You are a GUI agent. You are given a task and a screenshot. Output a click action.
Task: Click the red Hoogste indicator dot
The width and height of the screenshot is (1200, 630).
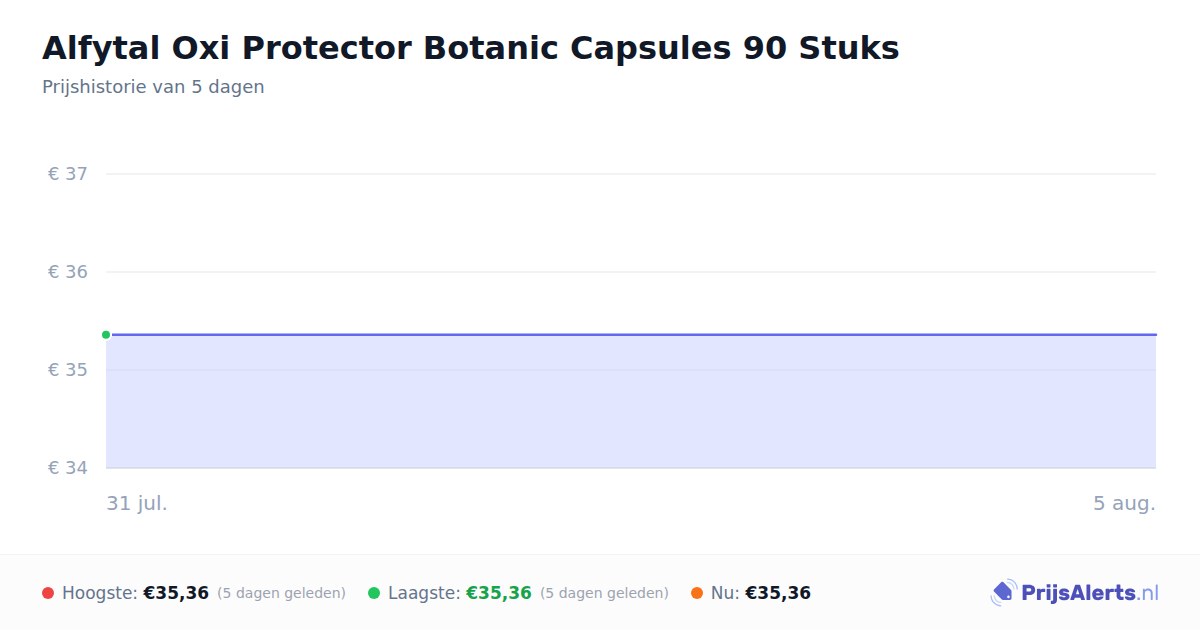[48, 593]
